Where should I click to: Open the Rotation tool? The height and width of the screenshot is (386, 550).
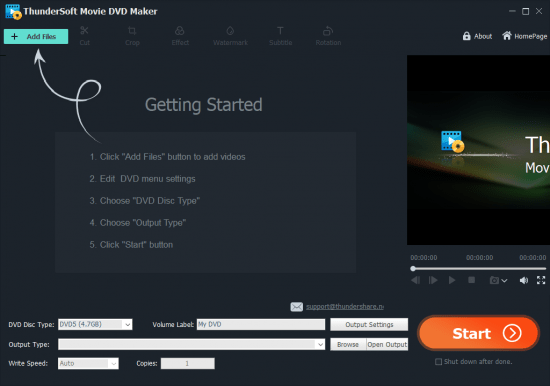point(328,36)
